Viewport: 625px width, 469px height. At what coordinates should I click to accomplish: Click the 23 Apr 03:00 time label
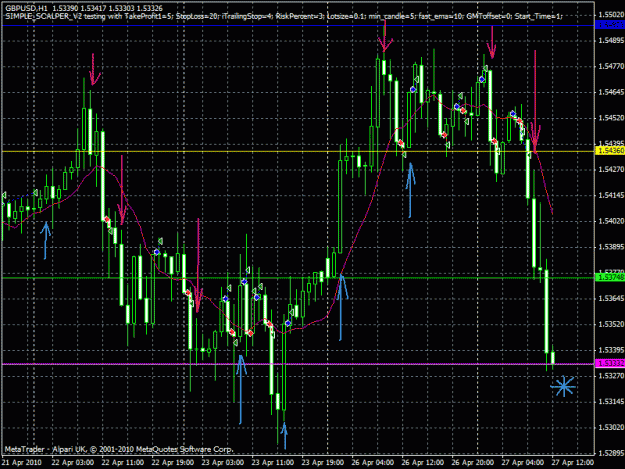223,463
